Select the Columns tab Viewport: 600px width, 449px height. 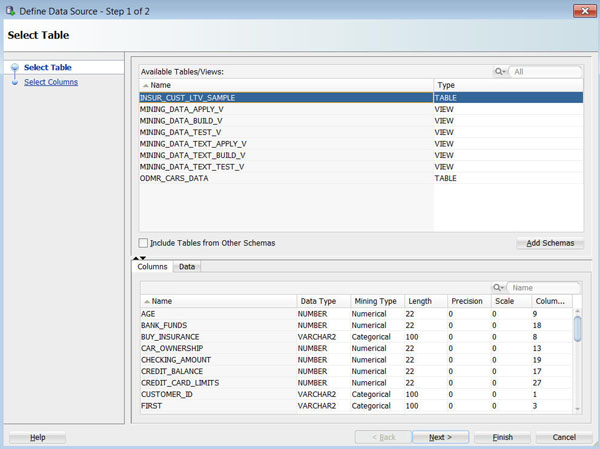point(152,267)
